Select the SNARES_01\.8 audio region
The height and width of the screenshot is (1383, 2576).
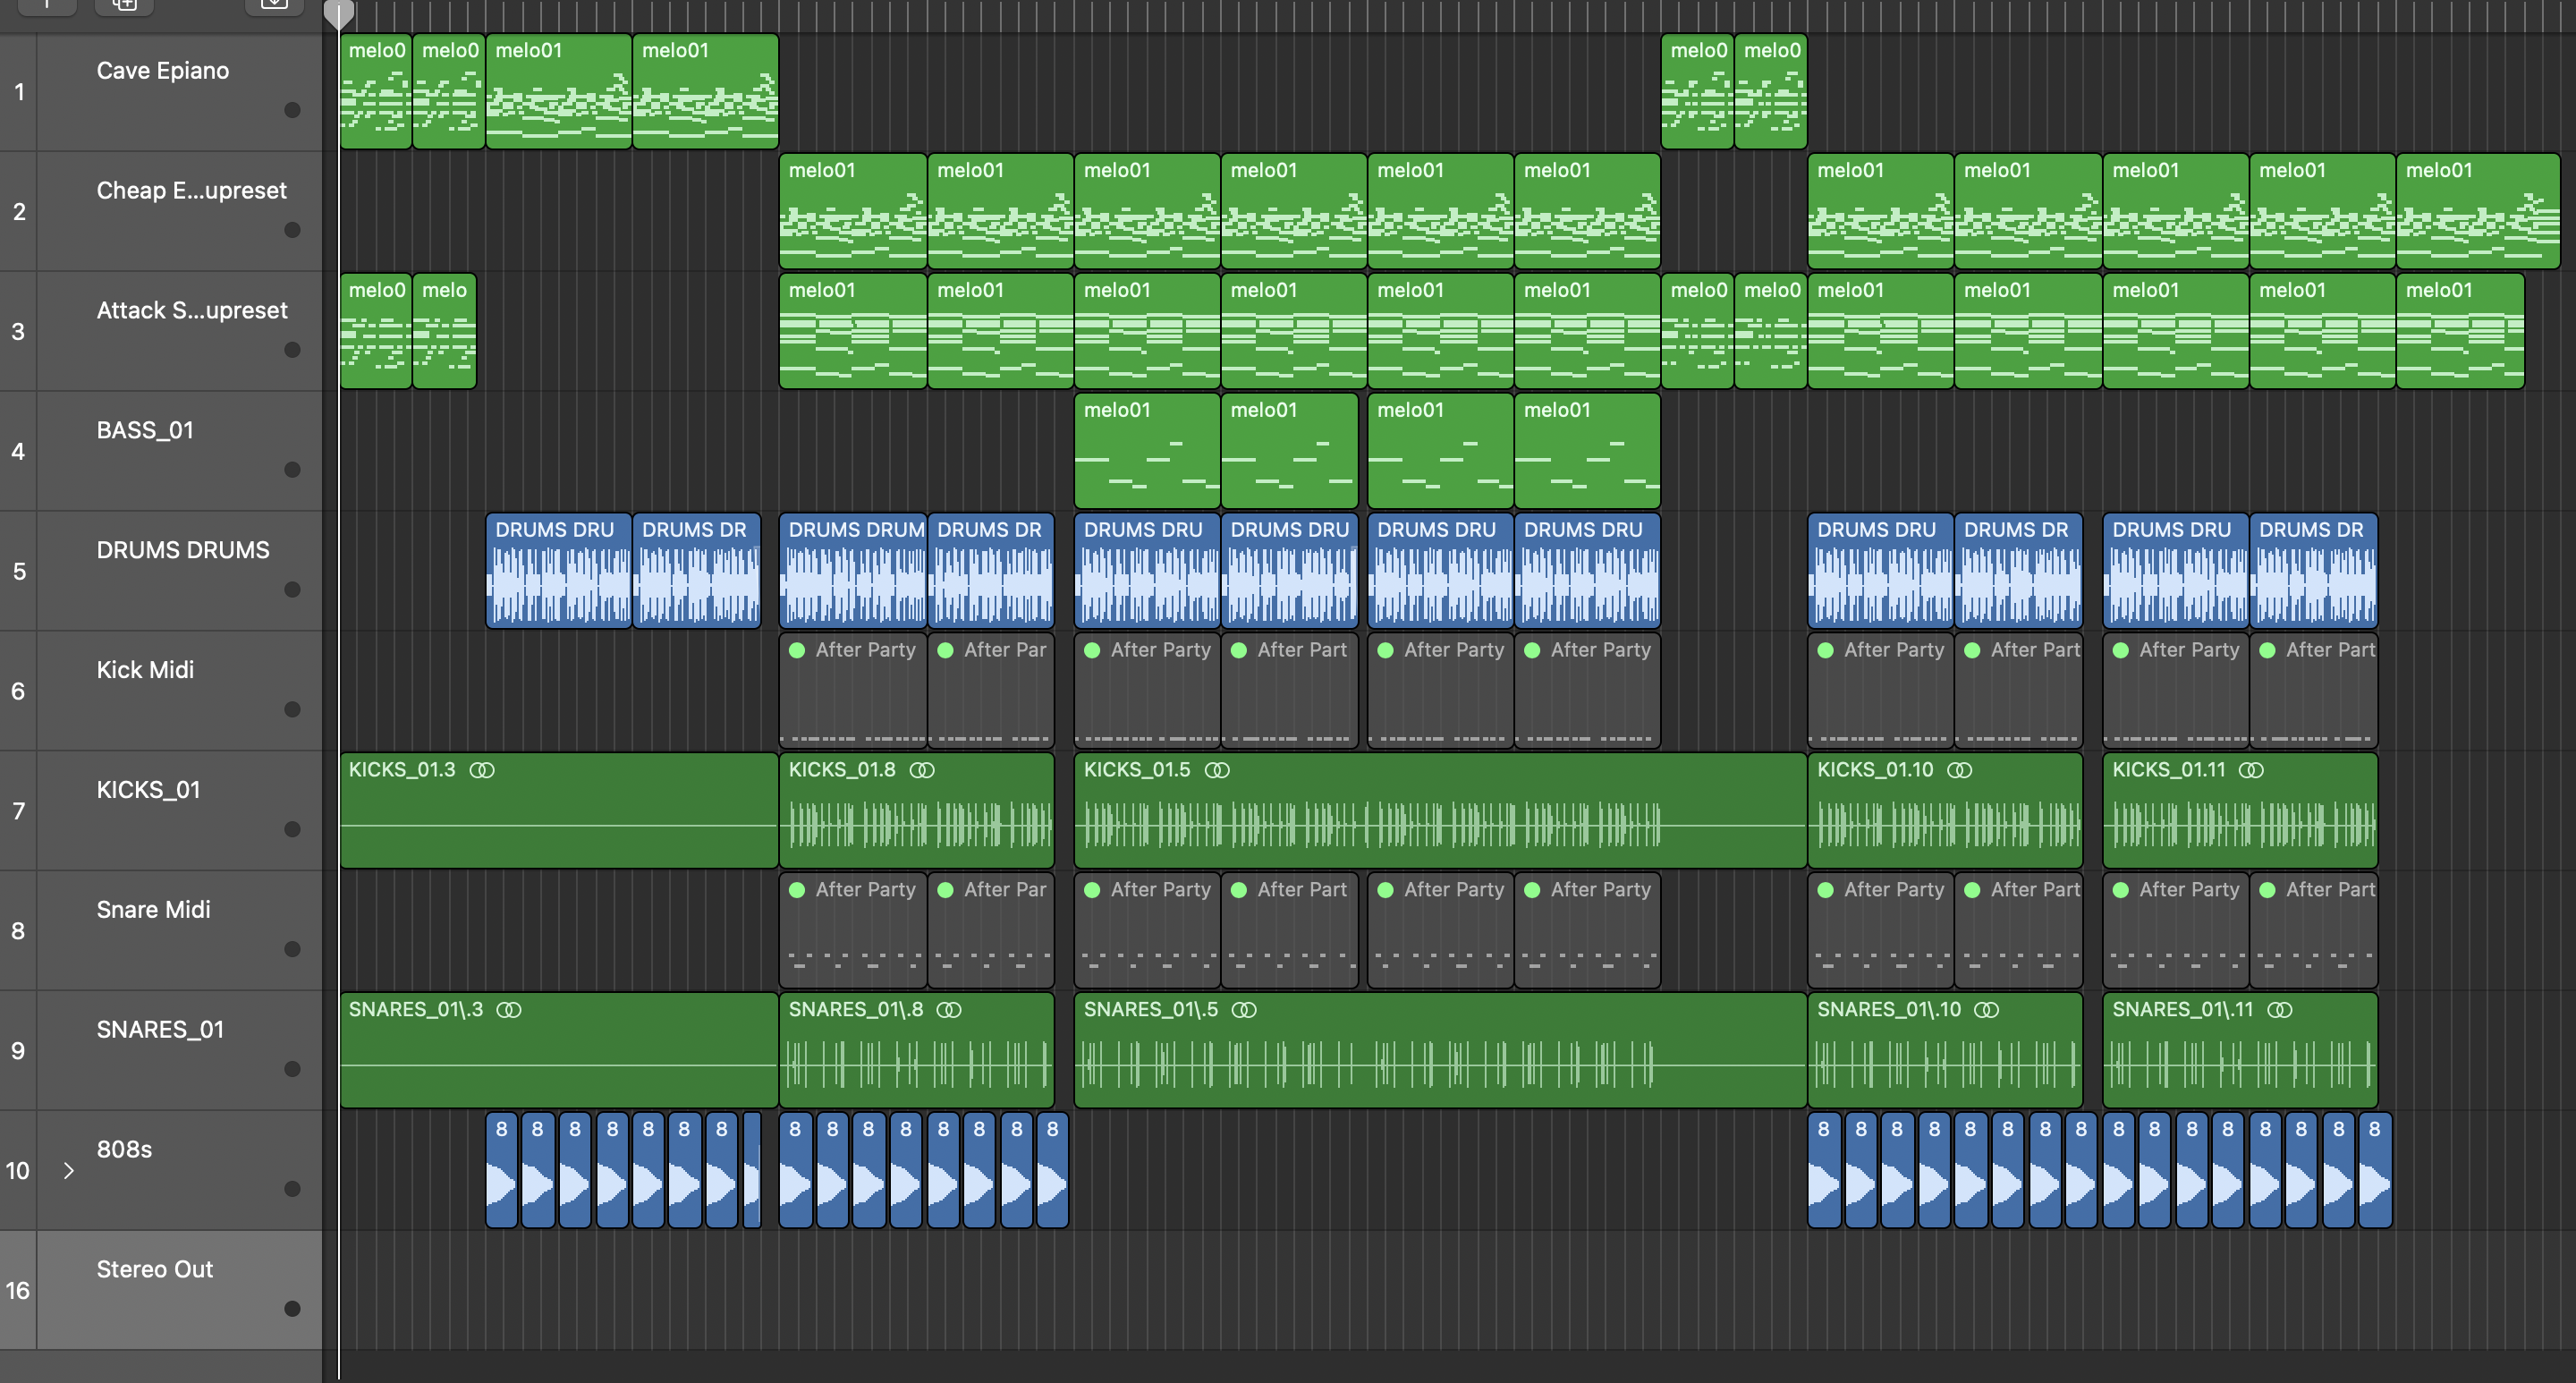[x=916, y=1050]
